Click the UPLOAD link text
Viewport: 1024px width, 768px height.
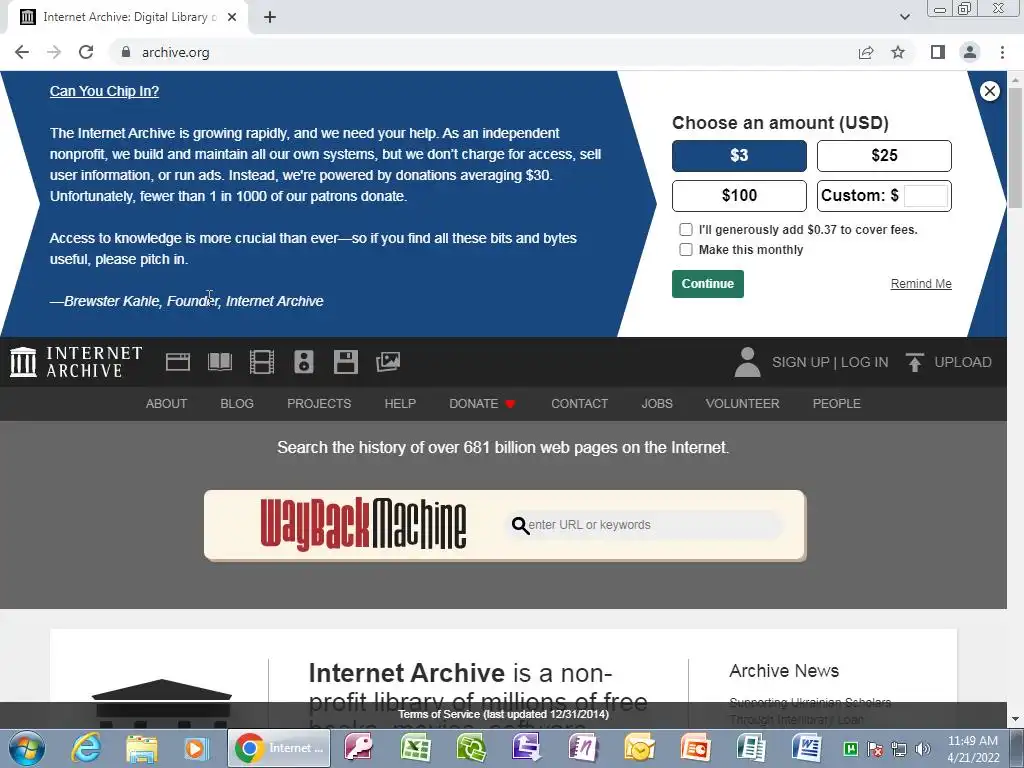coord(963,362)
